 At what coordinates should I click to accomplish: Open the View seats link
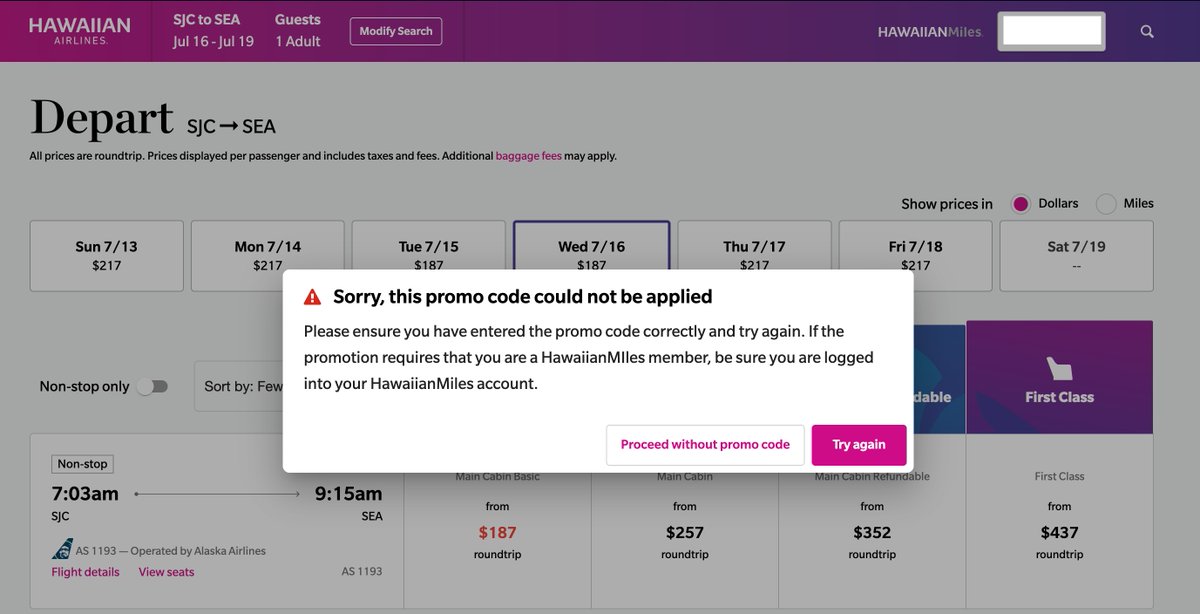[166, 572]
